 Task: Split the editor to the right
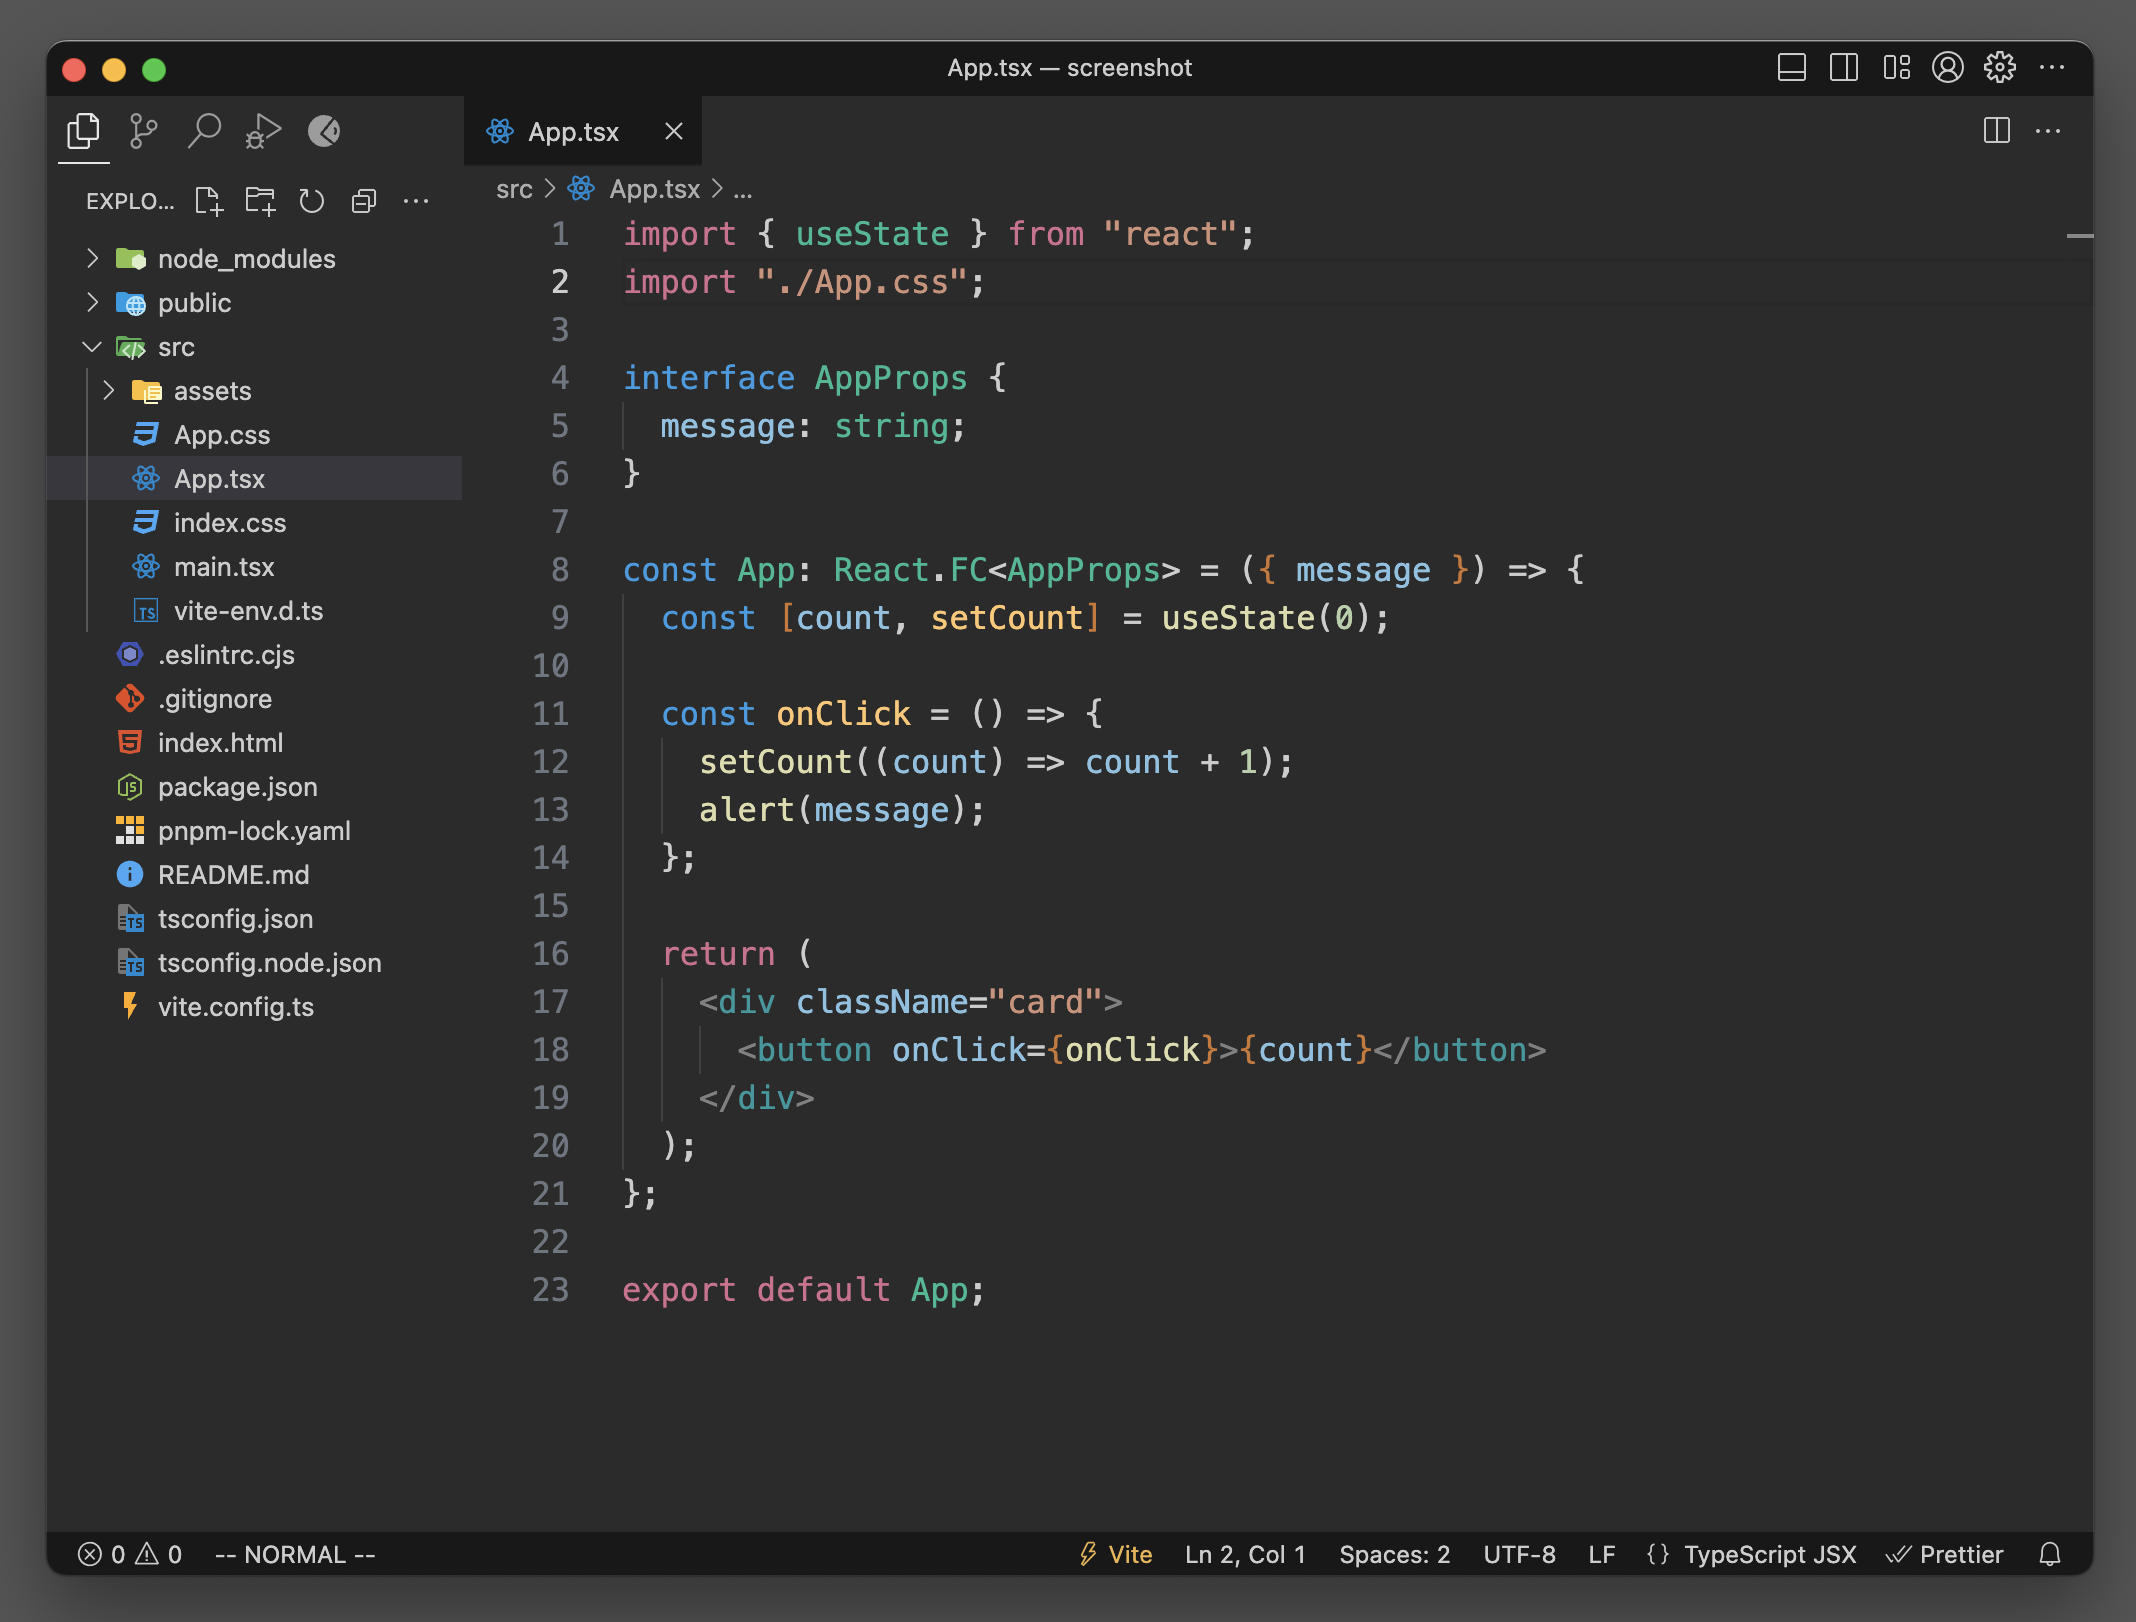[x=1997, y=131]
